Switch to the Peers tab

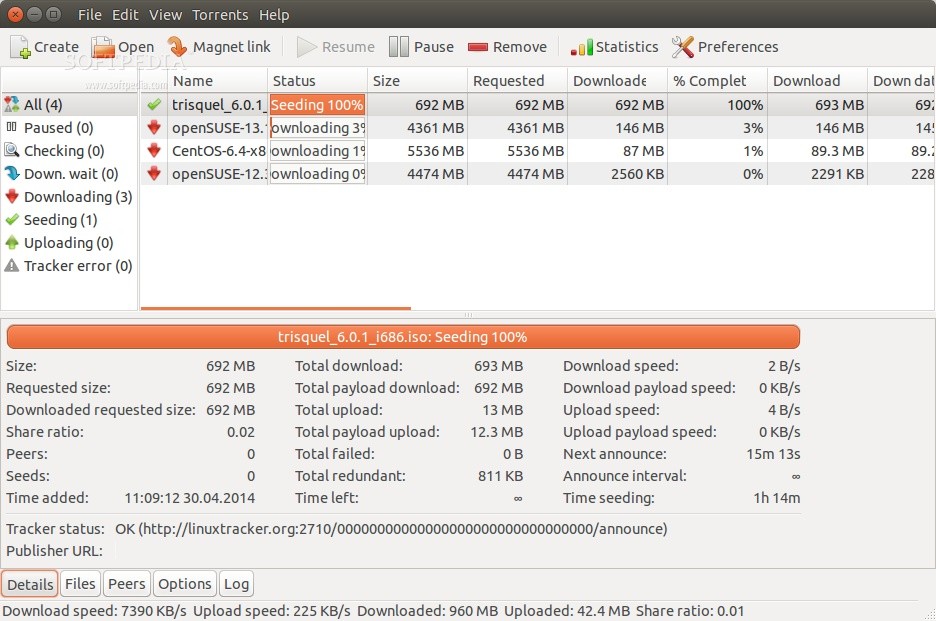coord(127,584)
